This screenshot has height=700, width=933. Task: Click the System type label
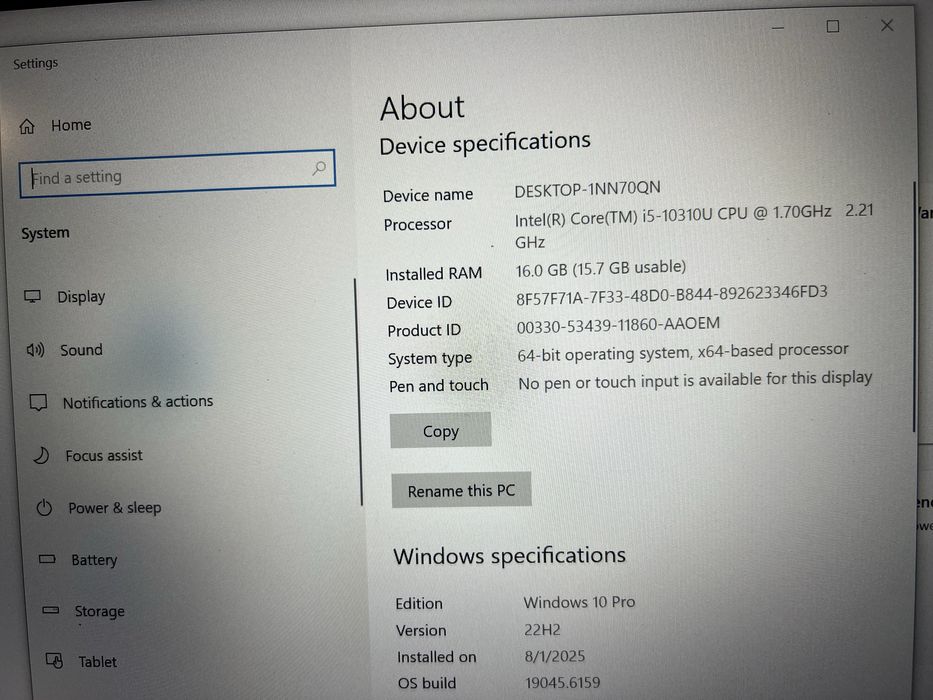pyautogui.click(x=430, y=358)
